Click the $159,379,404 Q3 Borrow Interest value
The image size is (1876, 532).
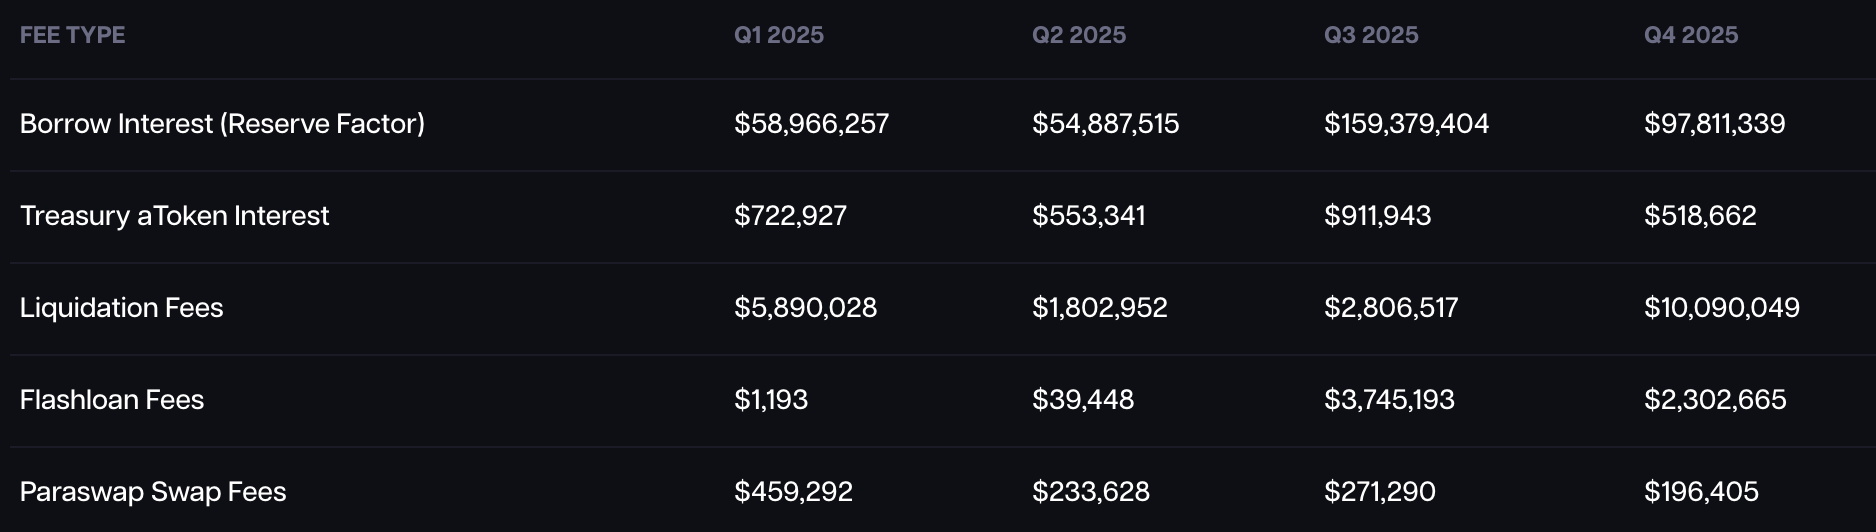point(1406,124)
